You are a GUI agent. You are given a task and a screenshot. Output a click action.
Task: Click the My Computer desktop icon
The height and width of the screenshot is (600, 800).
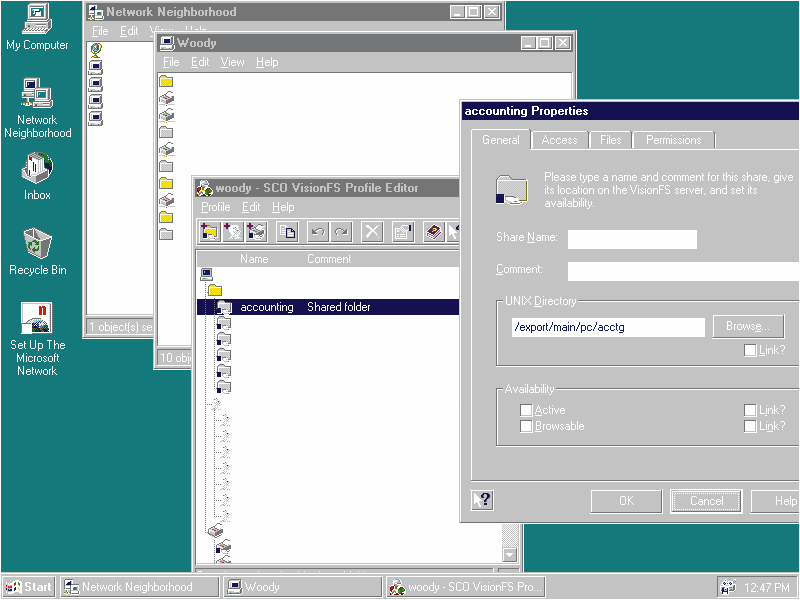[x=37, y=27]
